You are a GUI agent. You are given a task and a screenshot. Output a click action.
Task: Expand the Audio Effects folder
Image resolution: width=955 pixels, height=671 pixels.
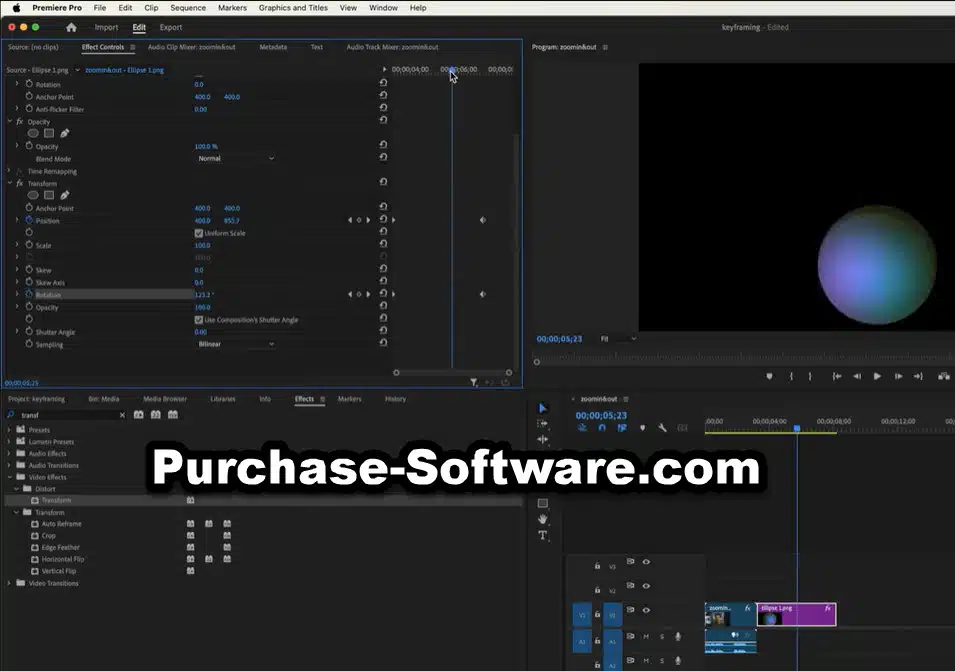pyautogui.click(x=9, y=453)
